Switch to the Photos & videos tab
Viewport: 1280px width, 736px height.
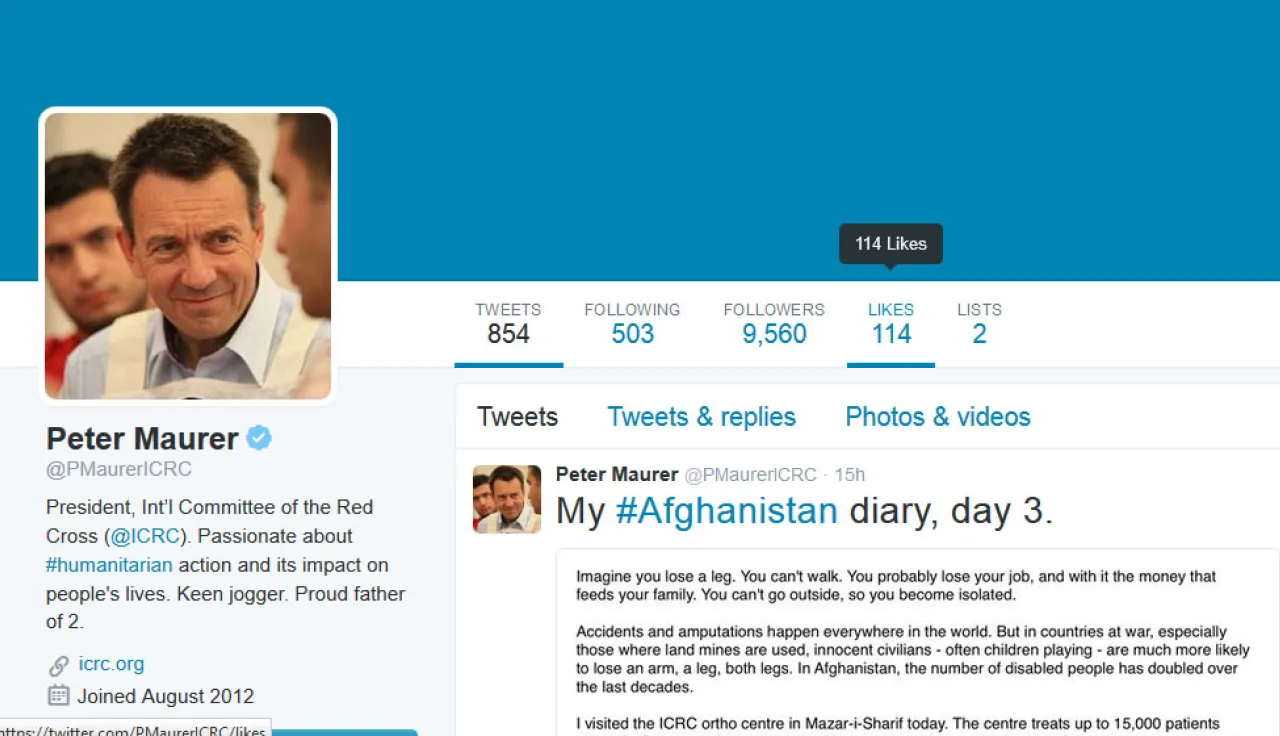pos(938,417)
